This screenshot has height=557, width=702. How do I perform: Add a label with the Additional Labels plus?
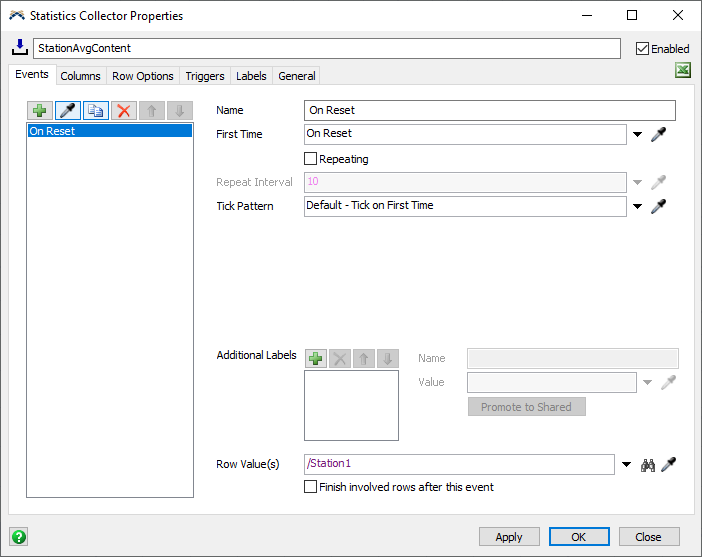click(x=316, y=358)
